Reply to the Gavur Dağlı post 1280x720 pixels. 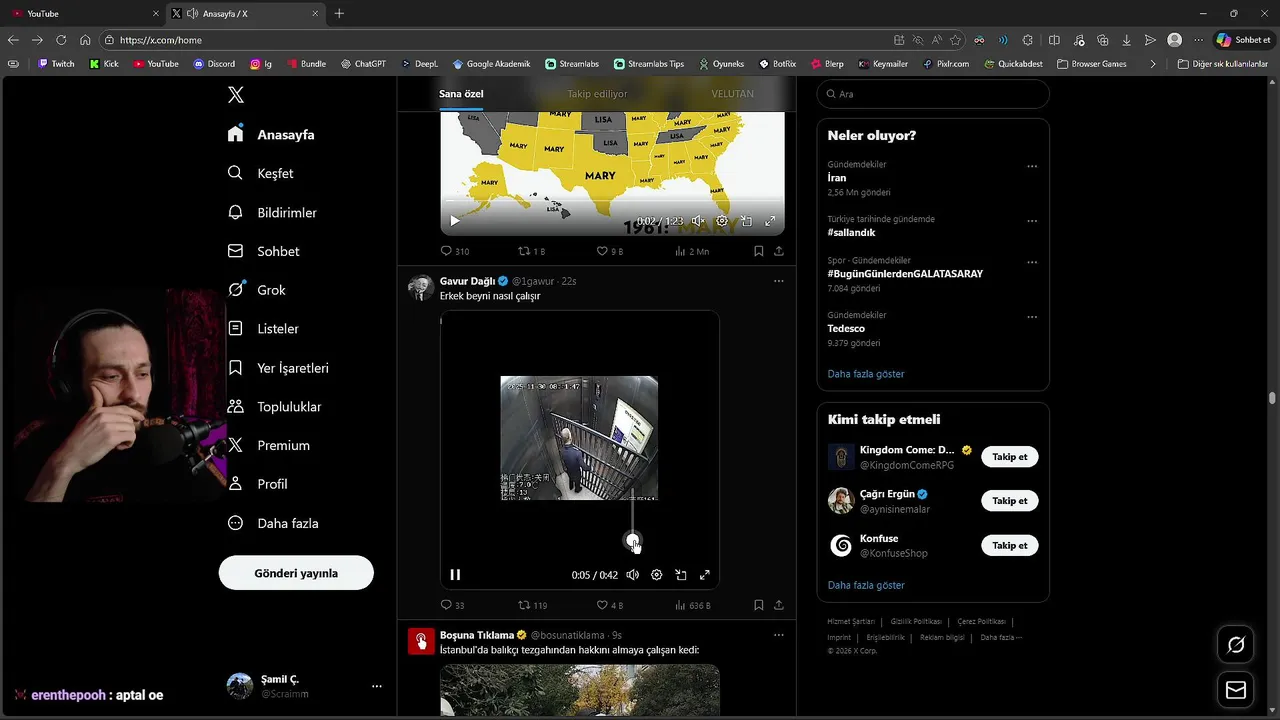click(453, 605)
